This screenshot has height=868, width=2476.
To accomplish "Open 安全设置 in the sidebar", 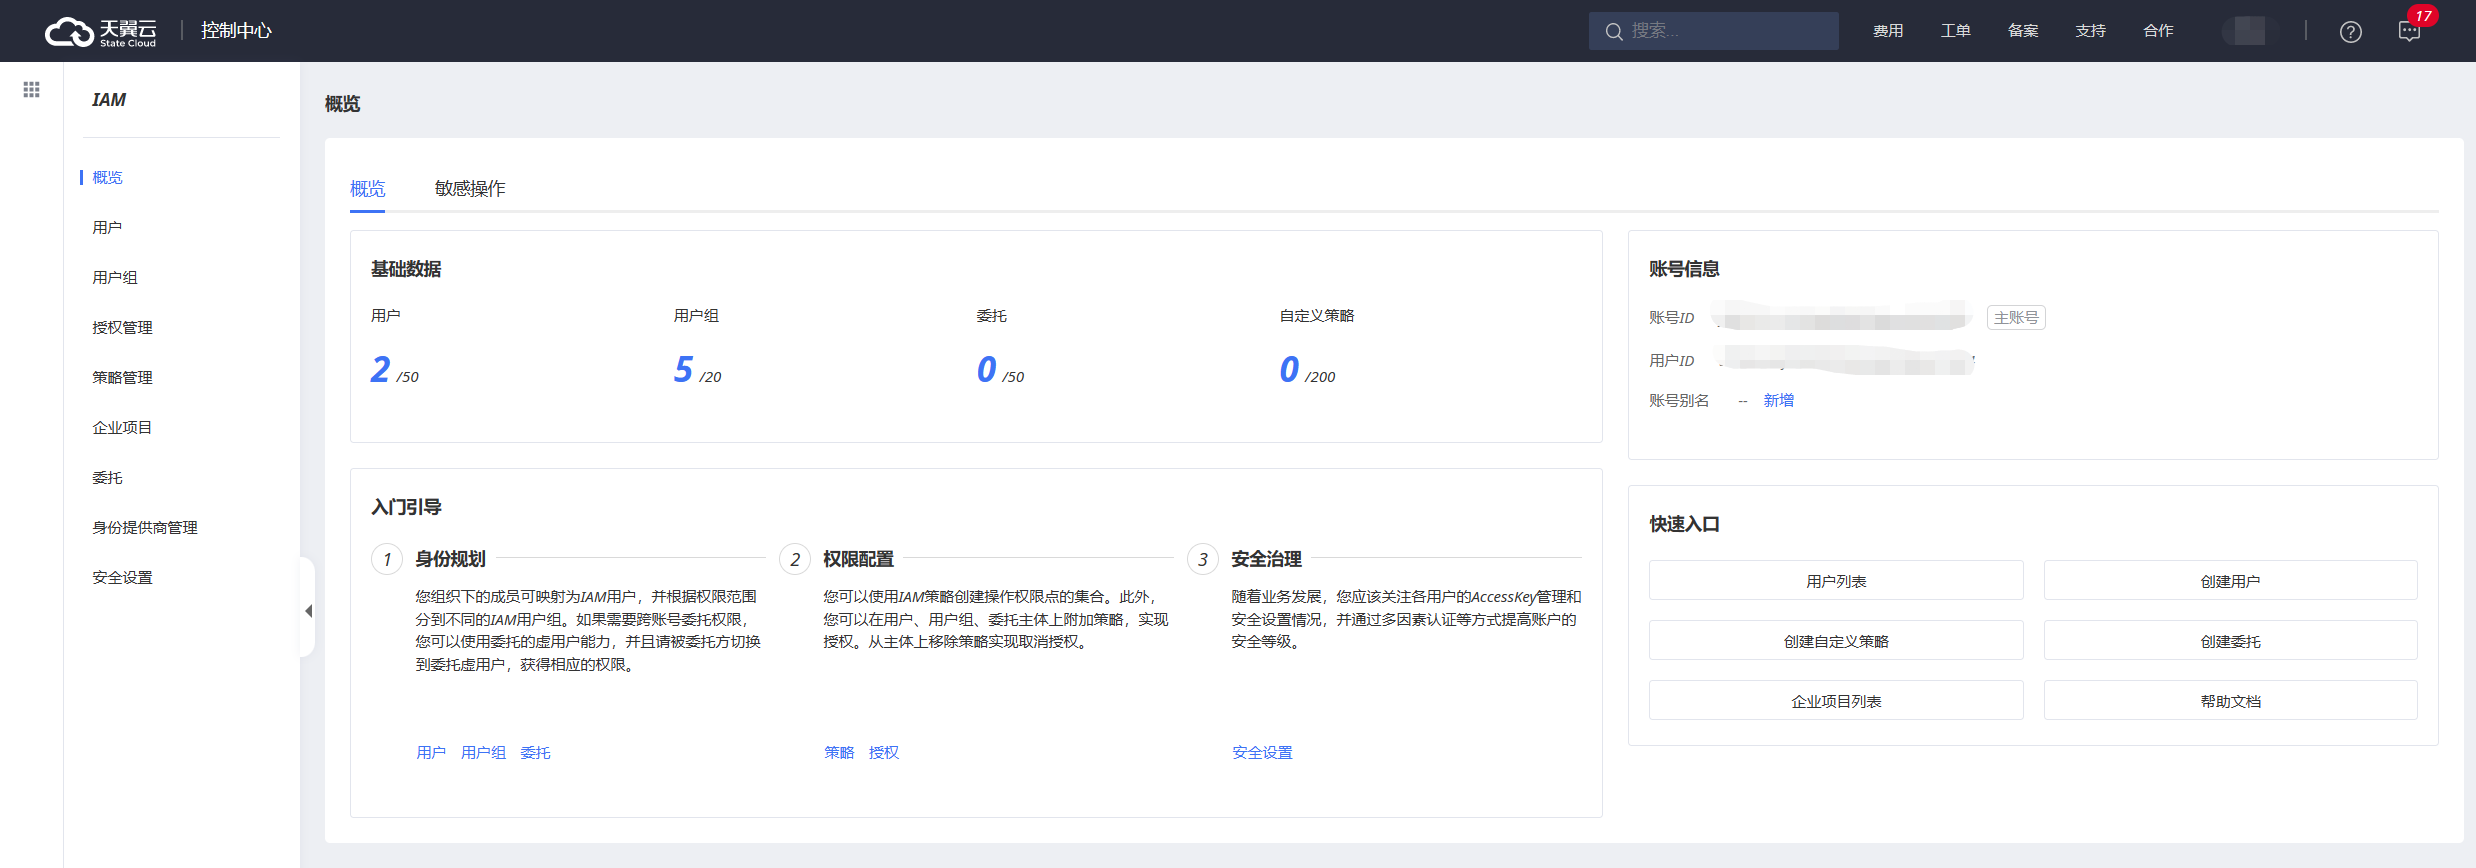I will (x=122, y=577).
